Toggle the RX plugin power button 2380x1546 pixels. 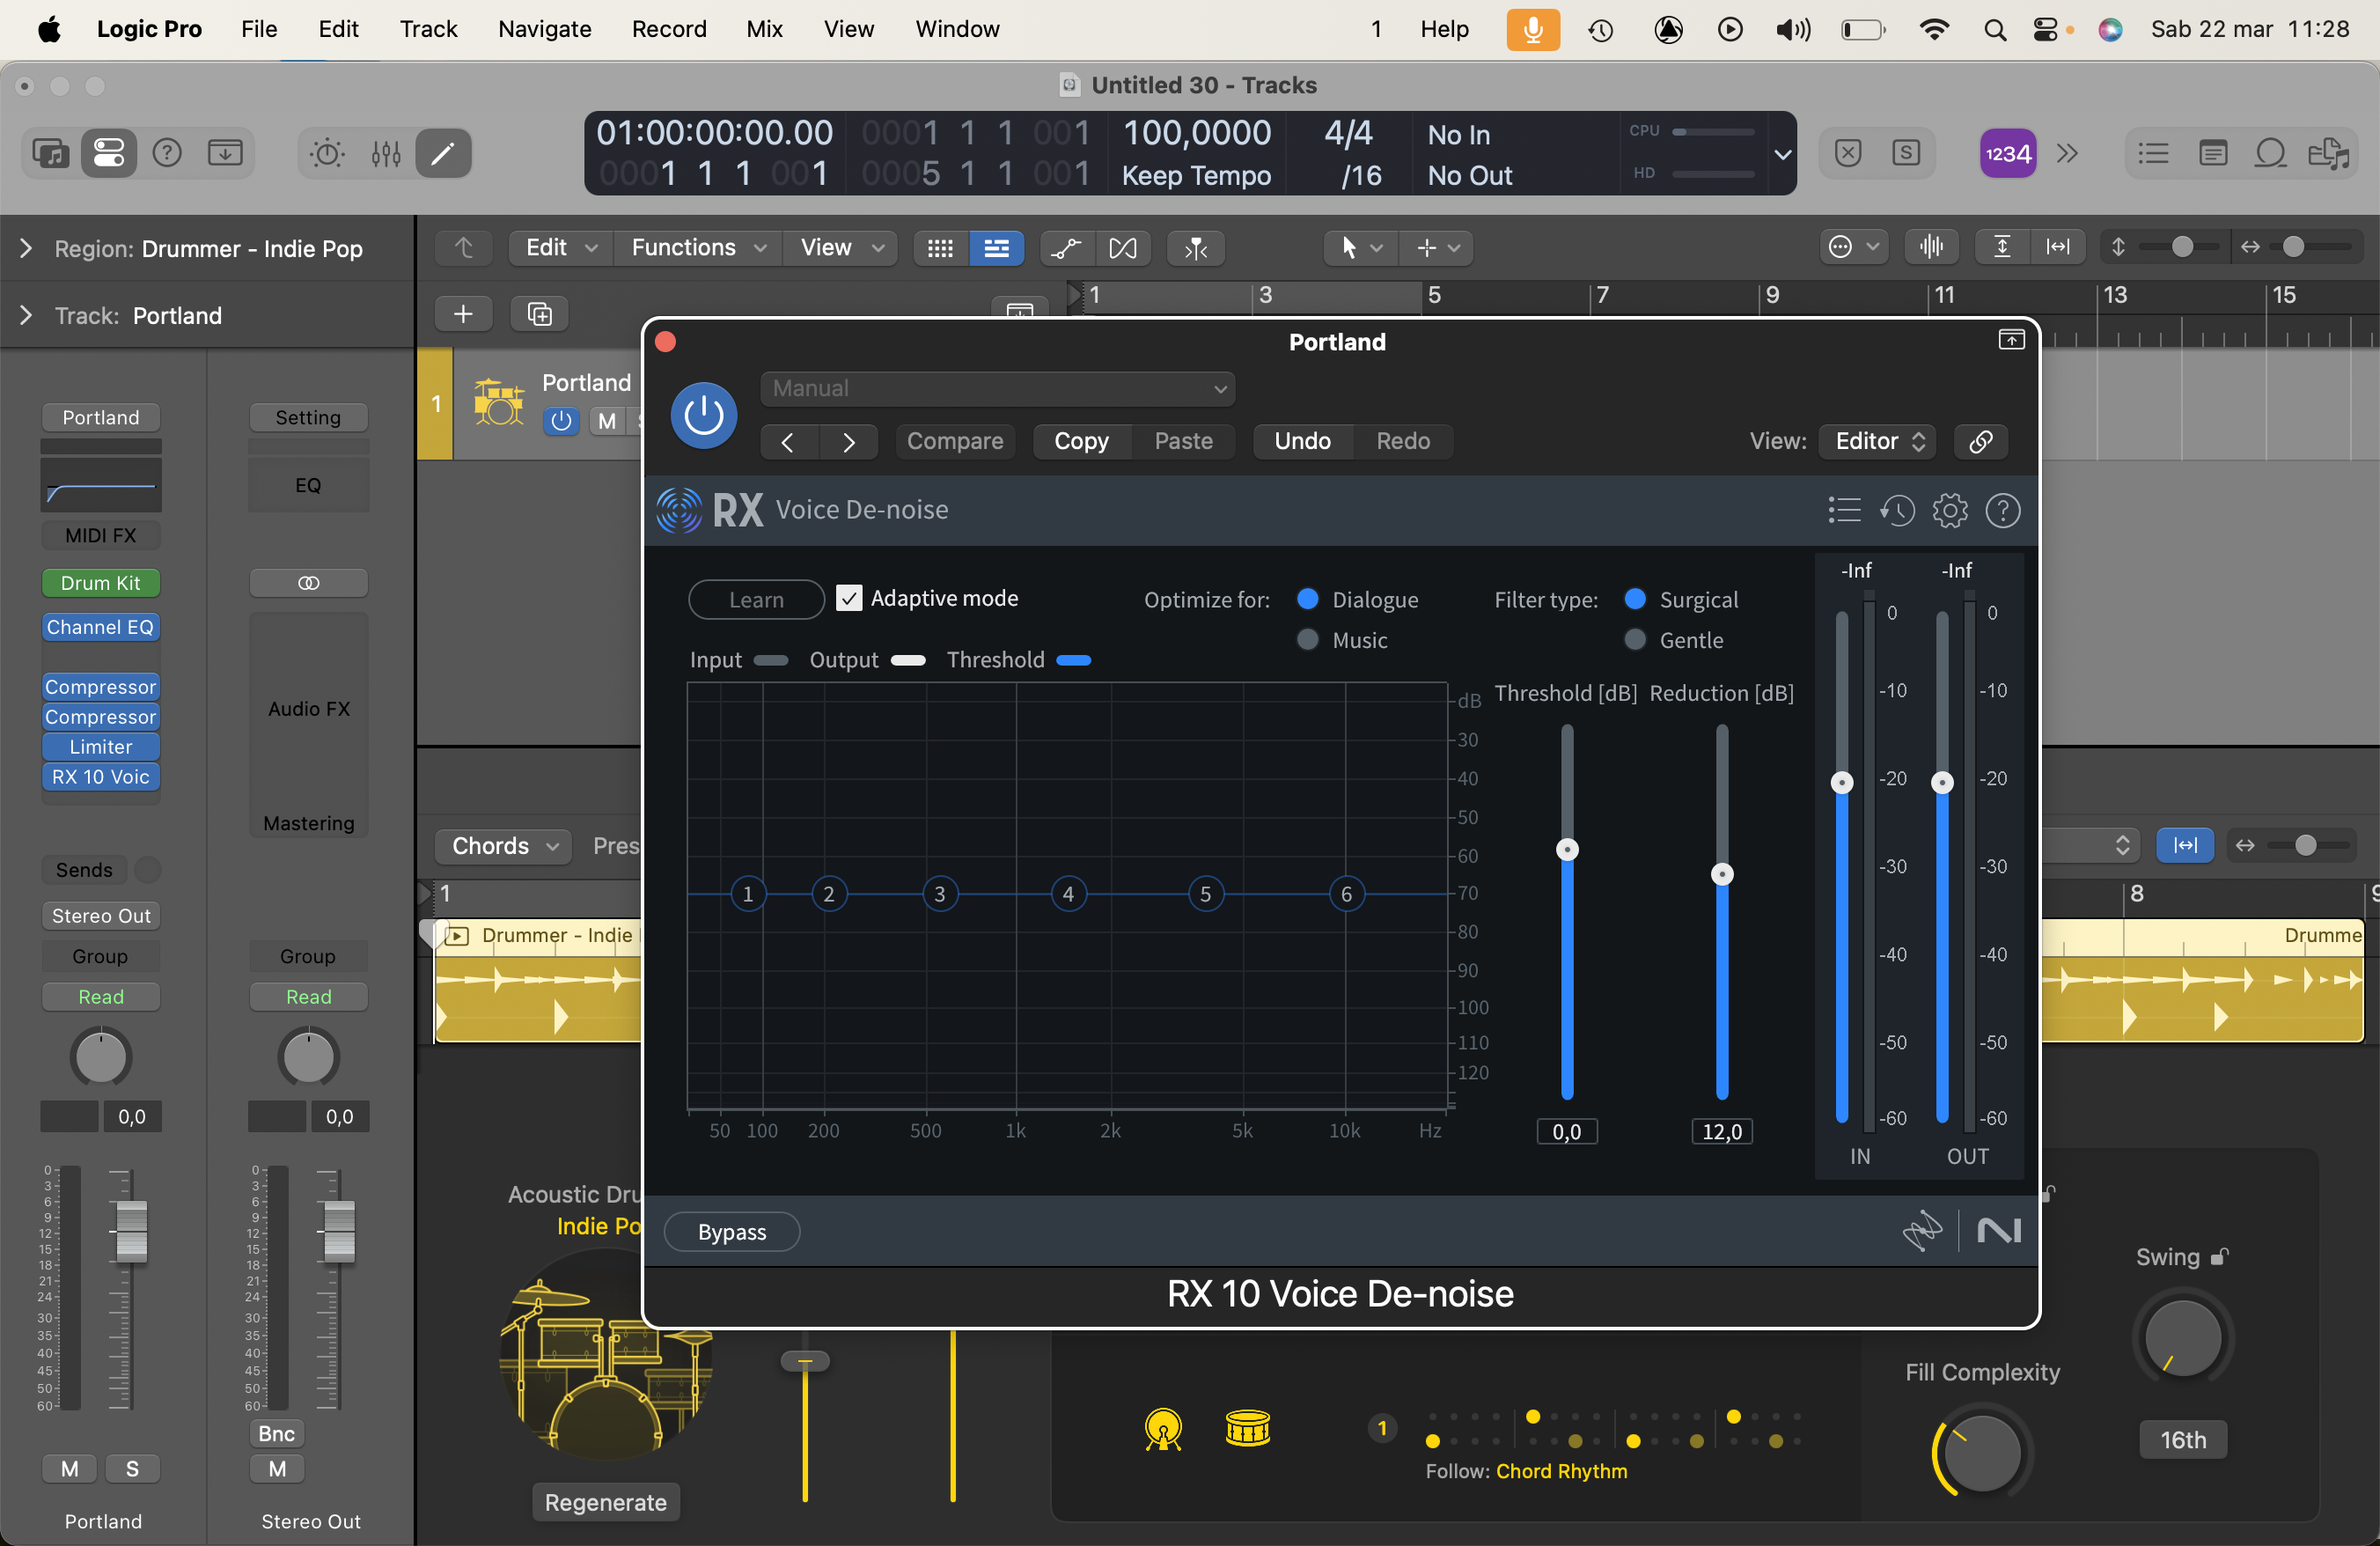click(704, 415)
